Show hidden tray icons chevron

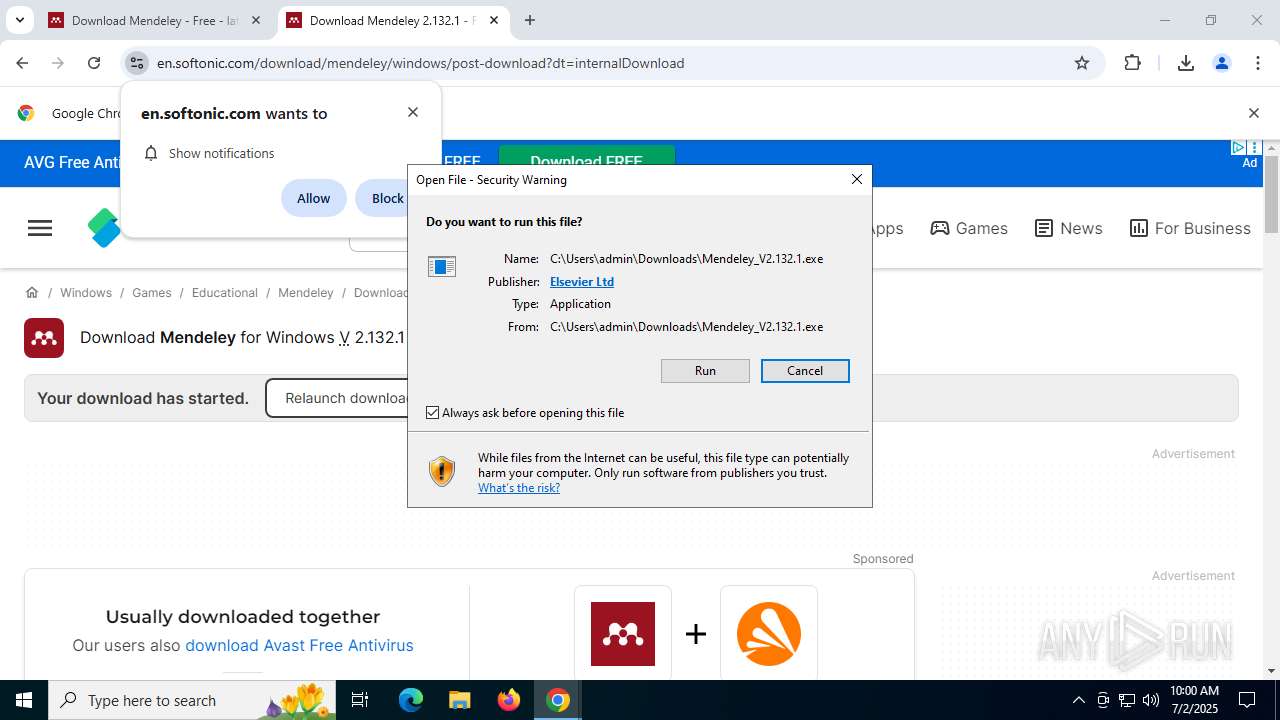coord(1078,700)
